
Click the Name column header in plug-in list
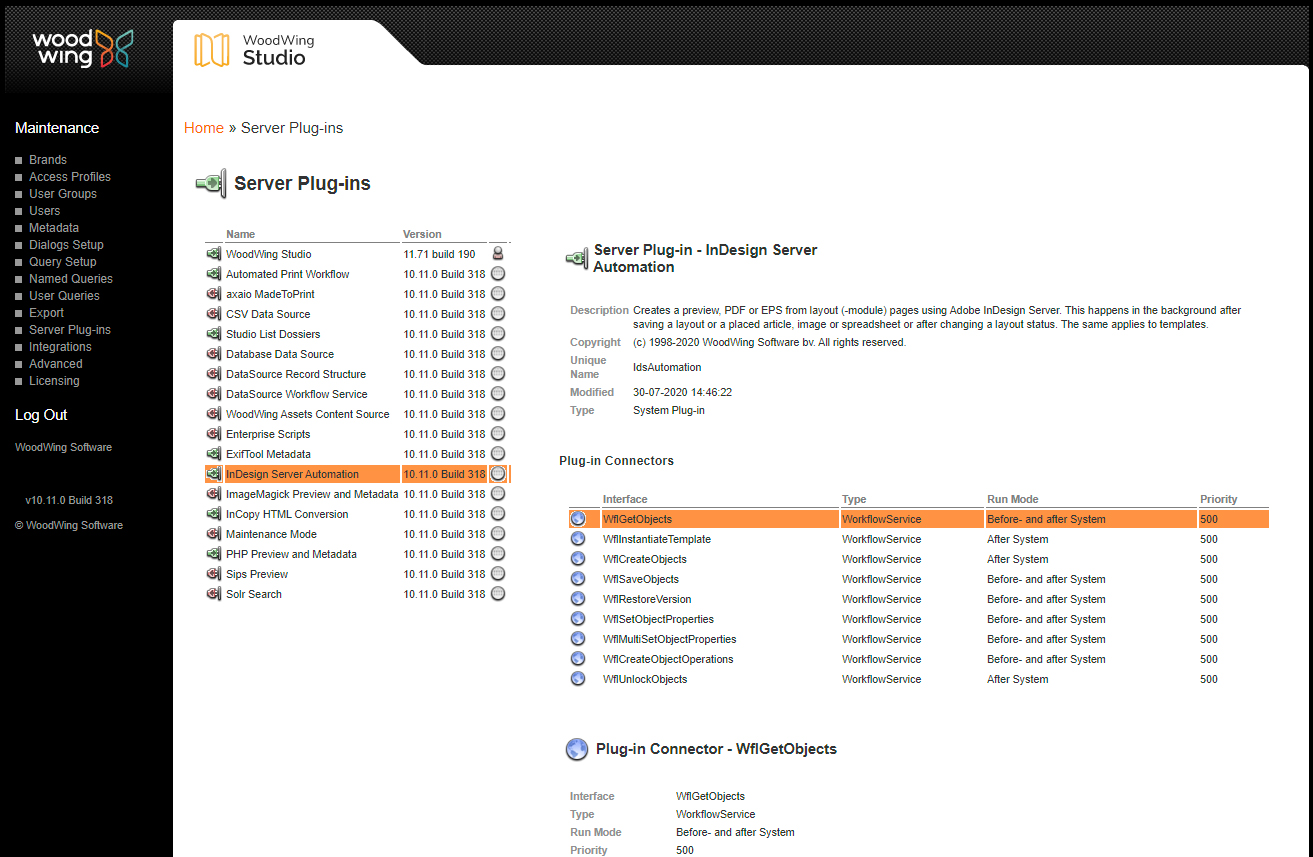240,234
